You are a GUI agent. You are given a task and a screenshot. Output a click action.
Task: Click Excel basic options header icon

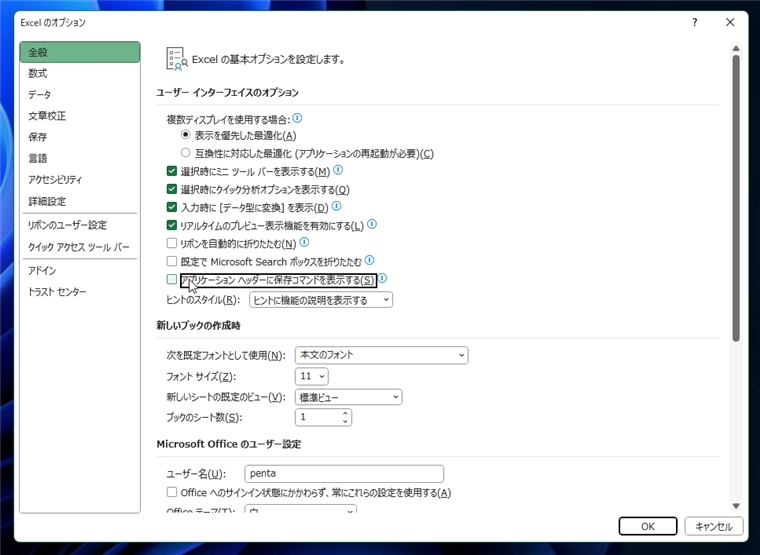(x=176, y=59)
